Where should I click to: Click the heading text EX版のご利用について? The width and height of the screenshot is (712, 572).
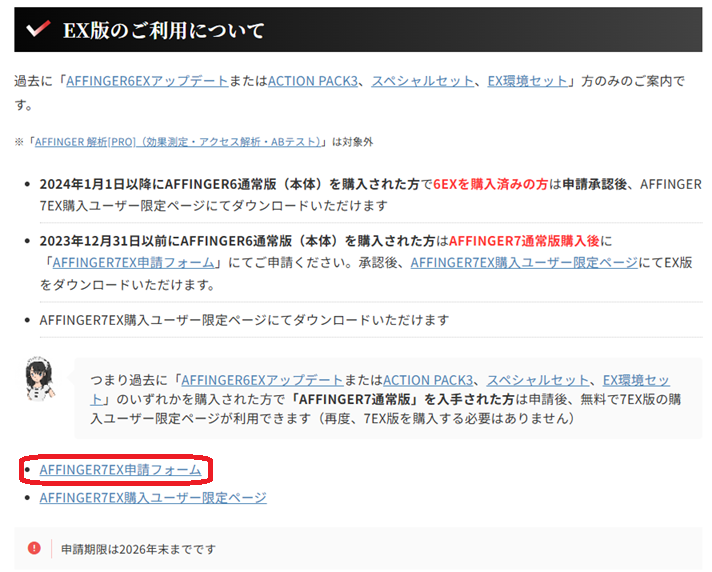point(163,30)
